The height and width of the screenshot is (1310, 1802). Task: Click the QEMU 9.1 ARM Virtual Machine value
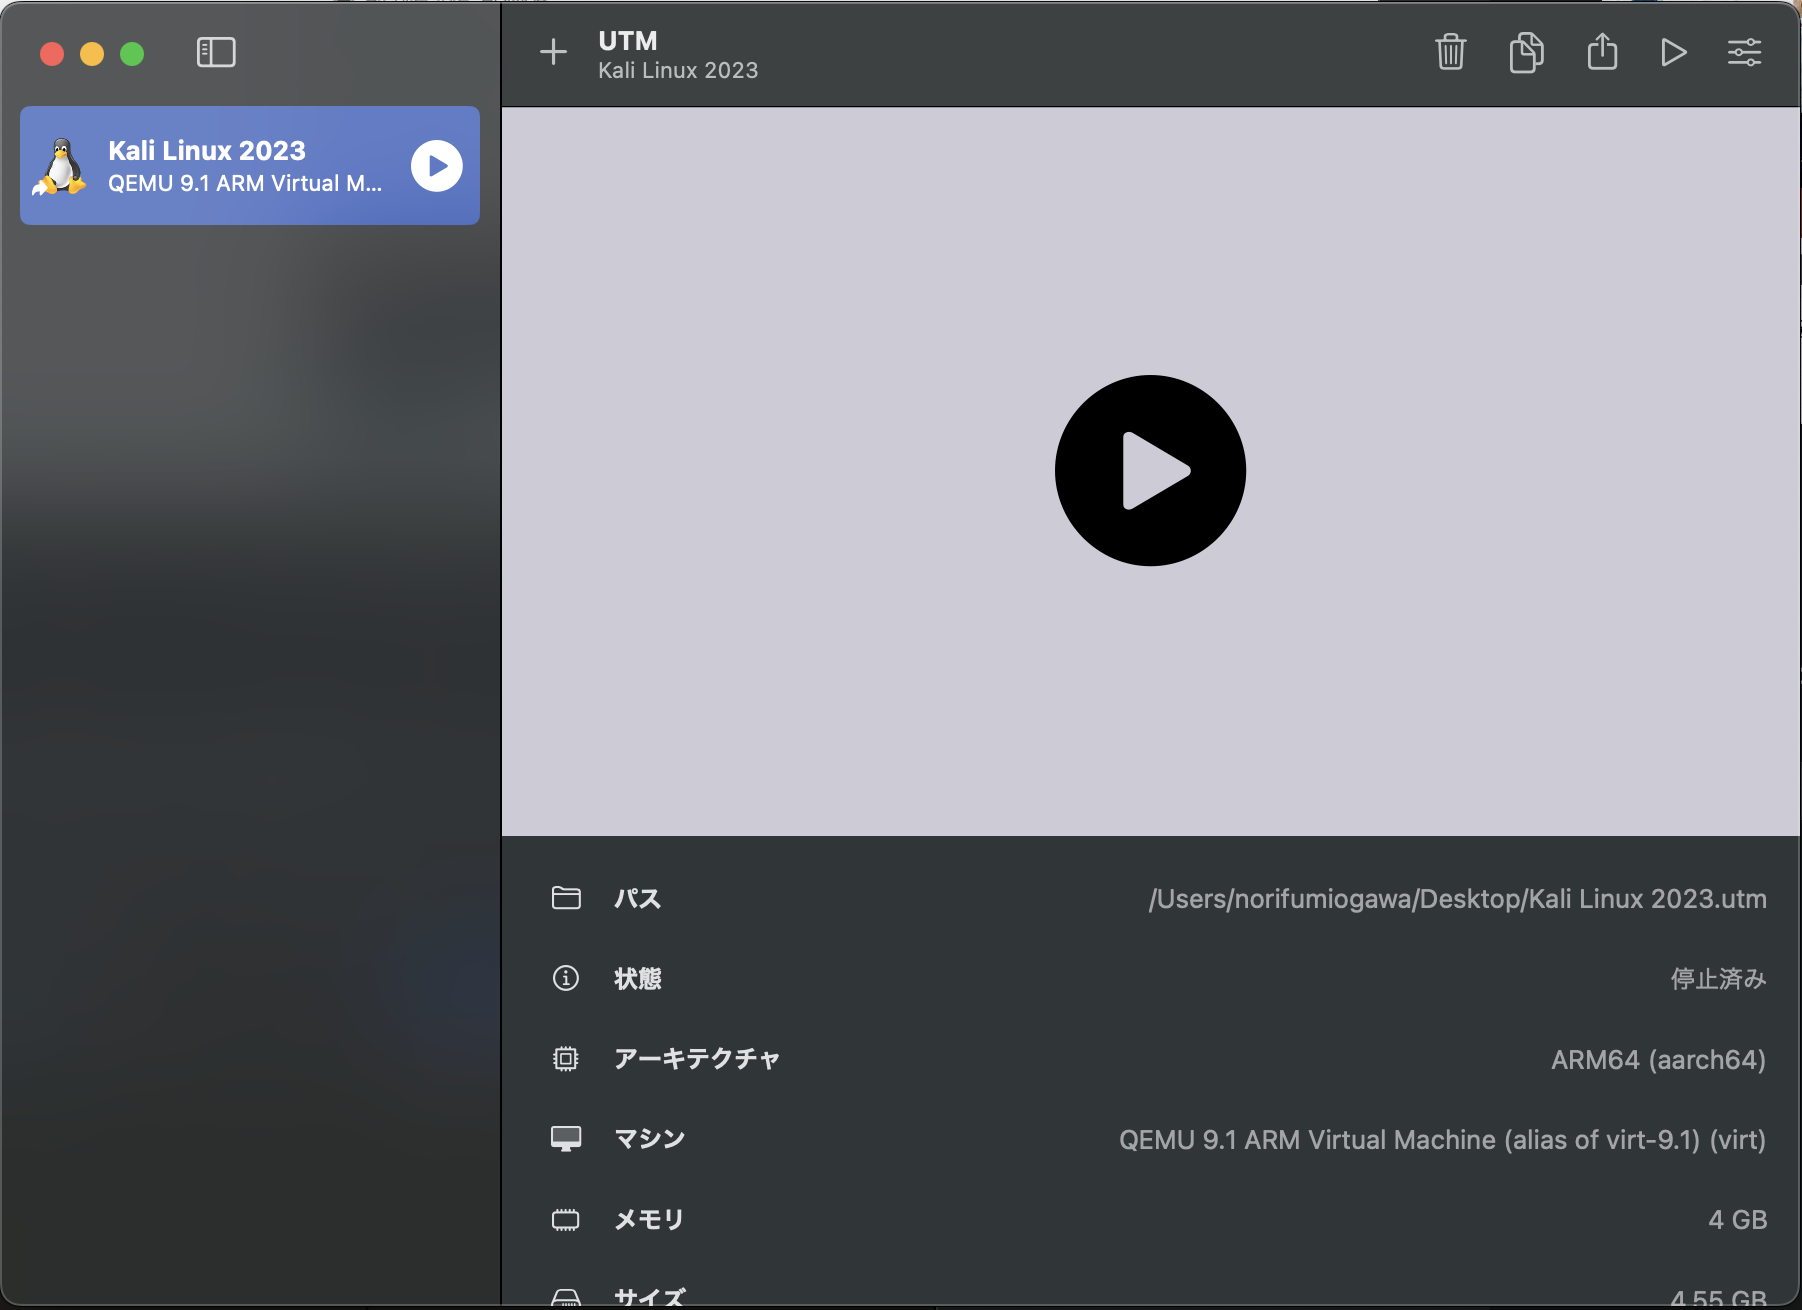(x=1442, y=1140)
